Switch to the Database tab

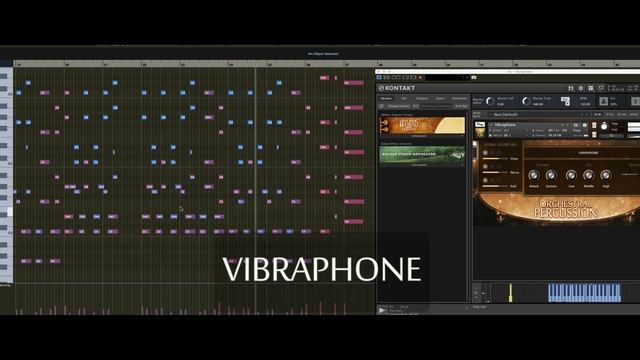422,98
